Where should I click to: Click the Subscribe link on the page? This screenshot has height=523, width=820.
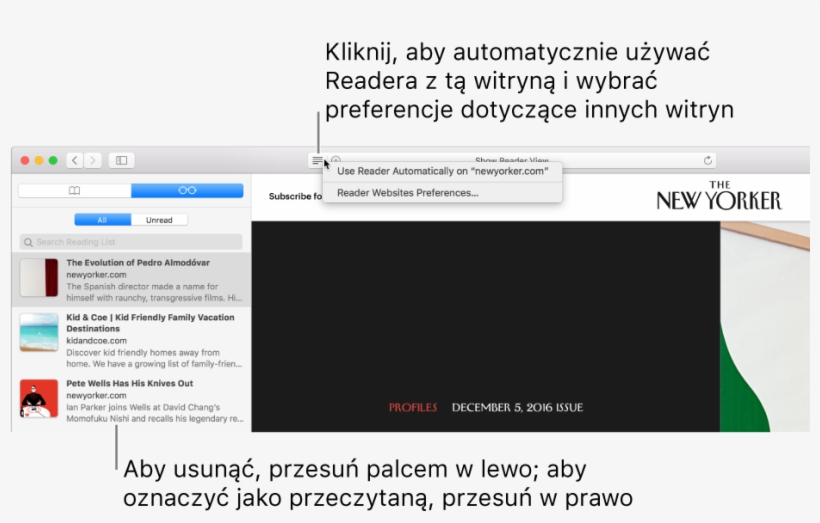click(295, 196)
